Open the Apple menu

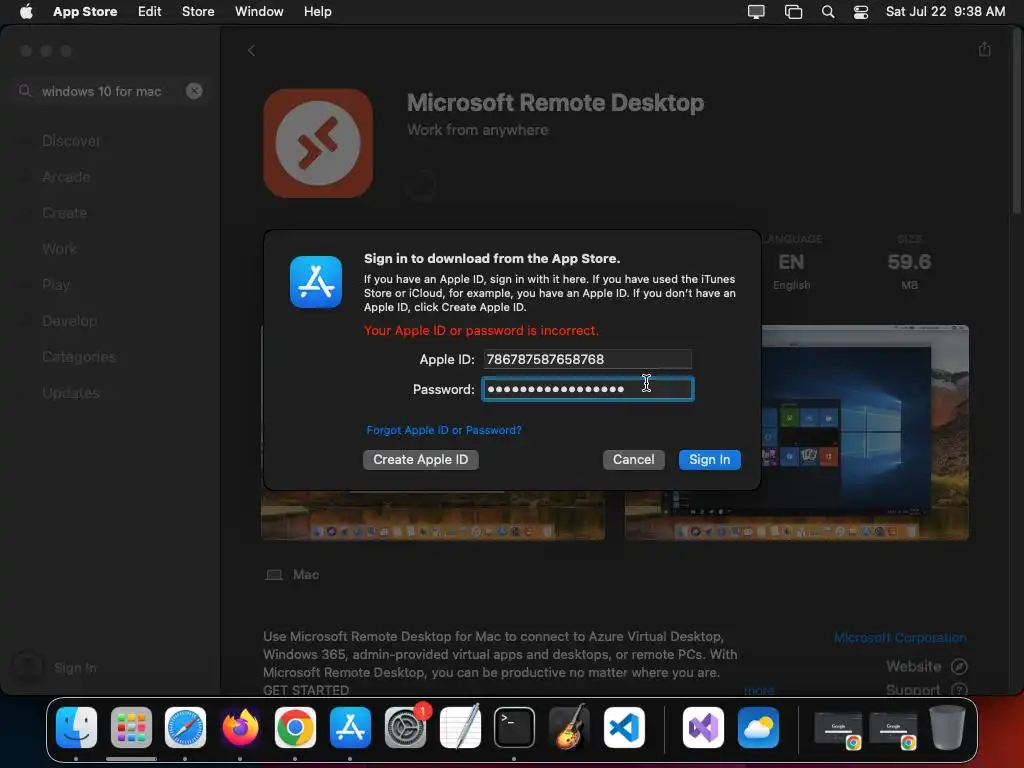point(26,12)
